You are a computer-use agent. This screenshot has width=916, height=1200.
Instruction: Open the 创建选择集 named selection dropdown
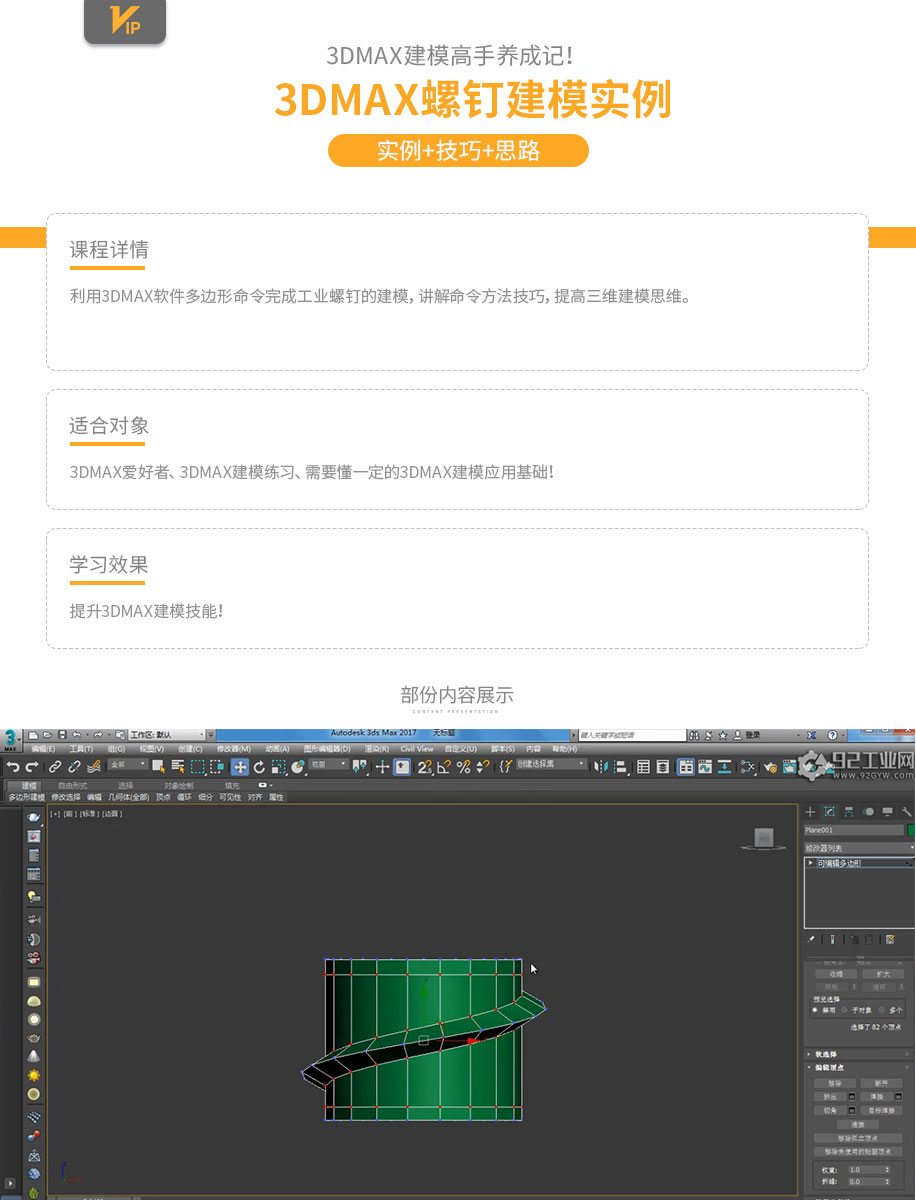551,763
